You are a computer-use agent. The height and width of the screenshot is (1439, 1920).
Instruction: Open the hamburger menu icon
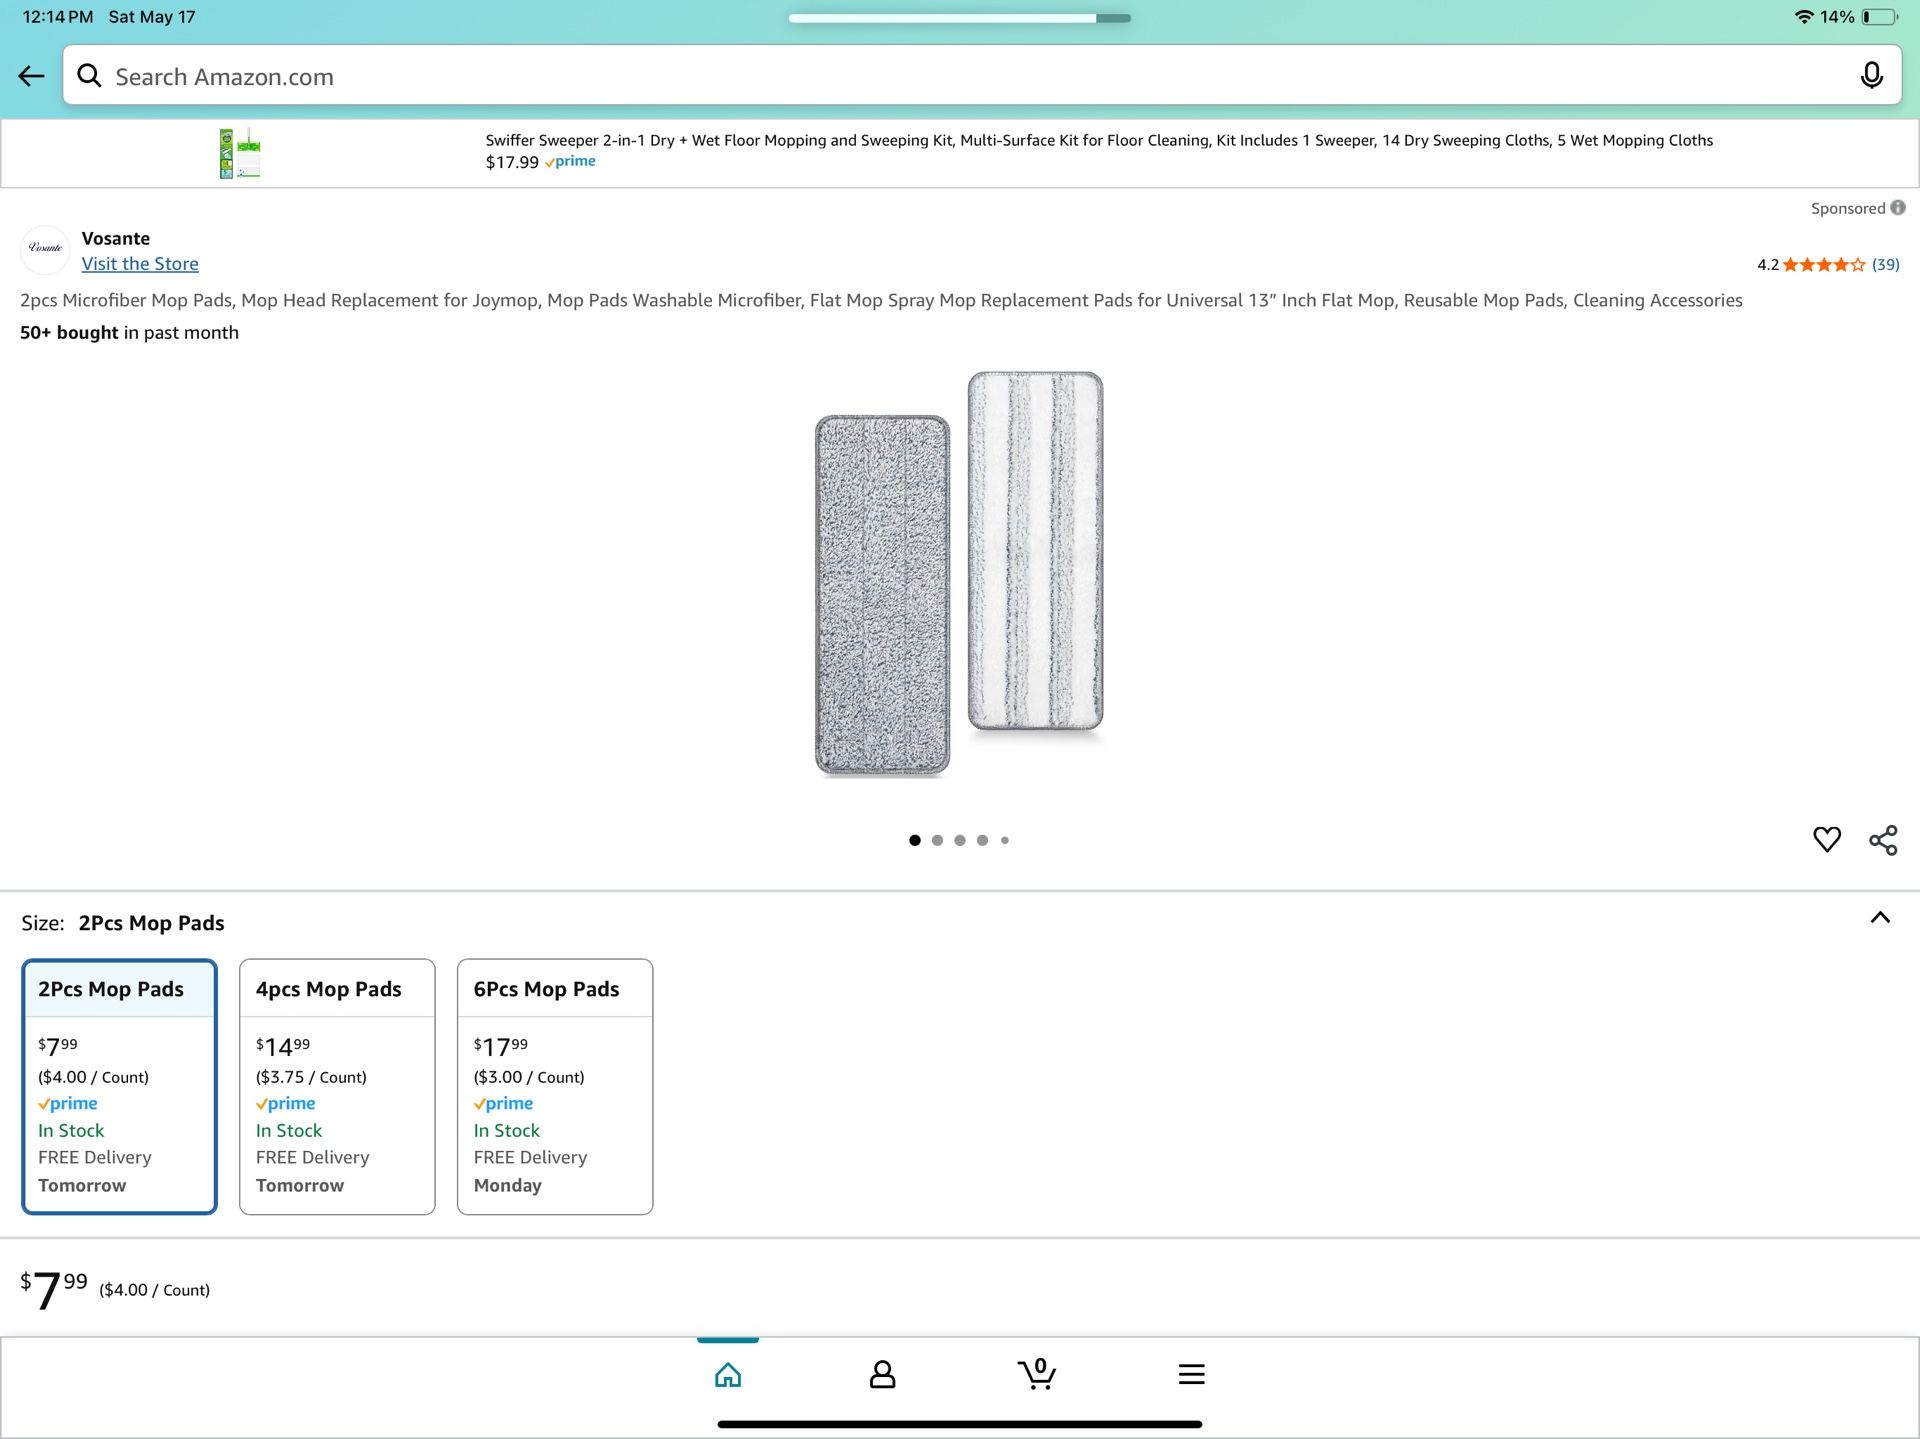tap(1191, 1375)
